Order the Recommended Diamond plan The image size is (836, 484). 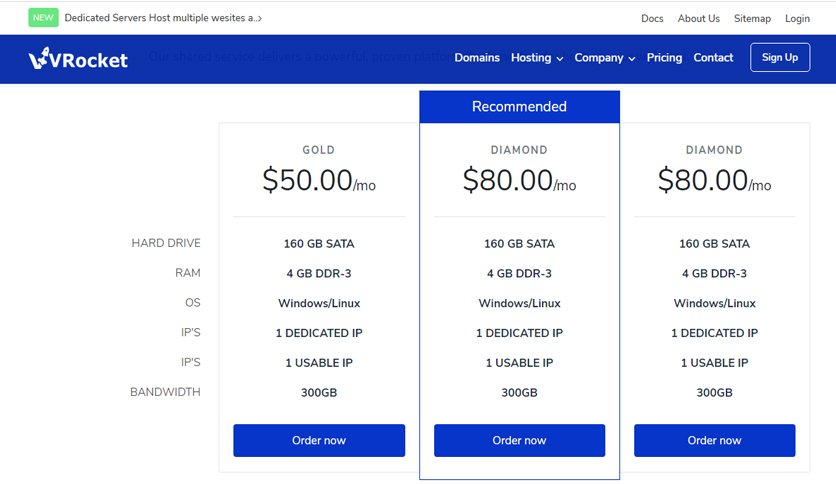point(519,440)
